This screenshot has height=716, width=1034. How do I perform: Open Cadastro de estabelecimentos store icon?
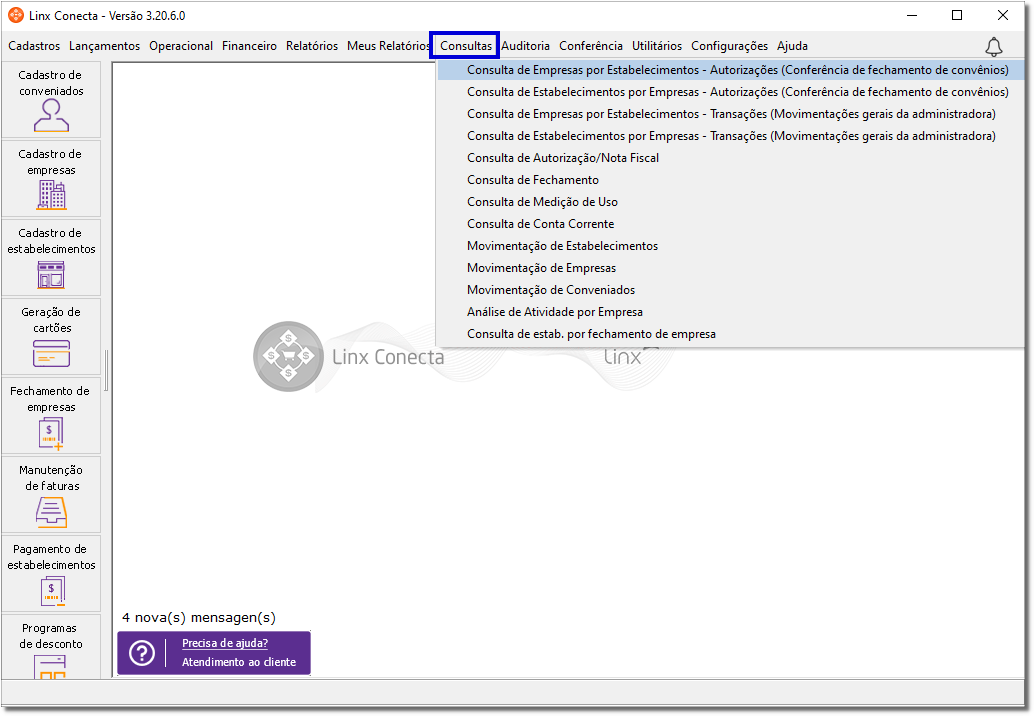51,274
